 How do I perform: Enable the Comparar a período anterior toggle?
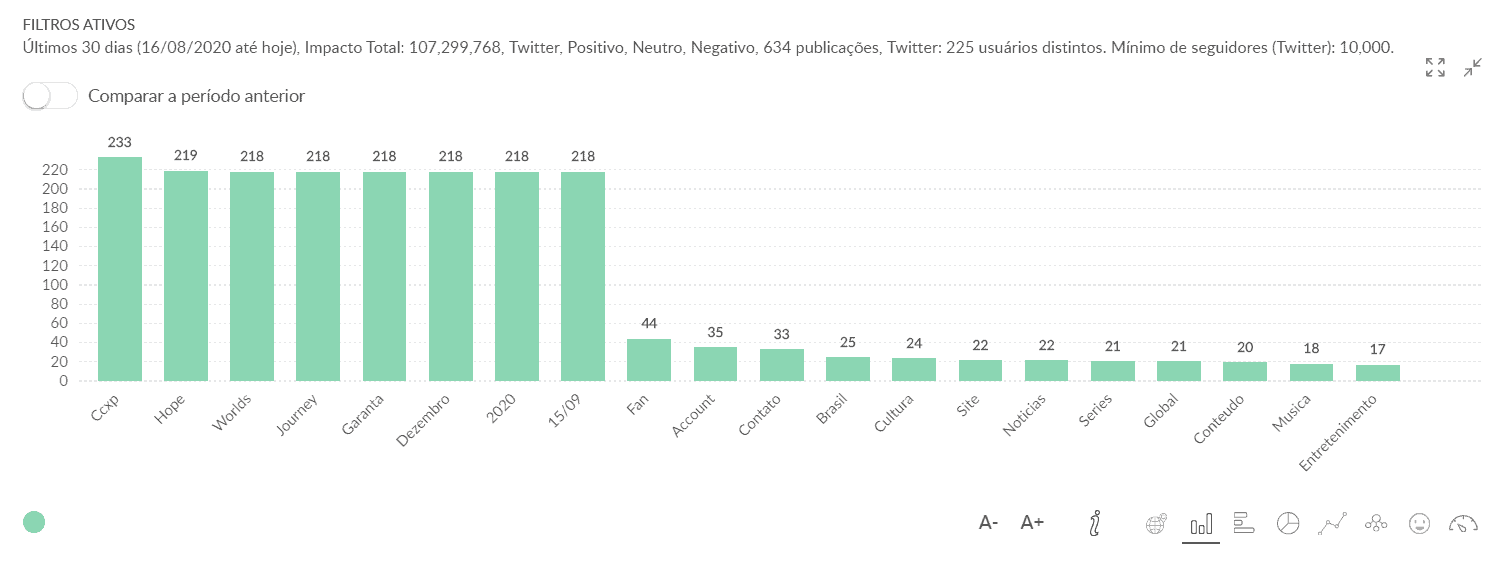(x=50, y=96)
